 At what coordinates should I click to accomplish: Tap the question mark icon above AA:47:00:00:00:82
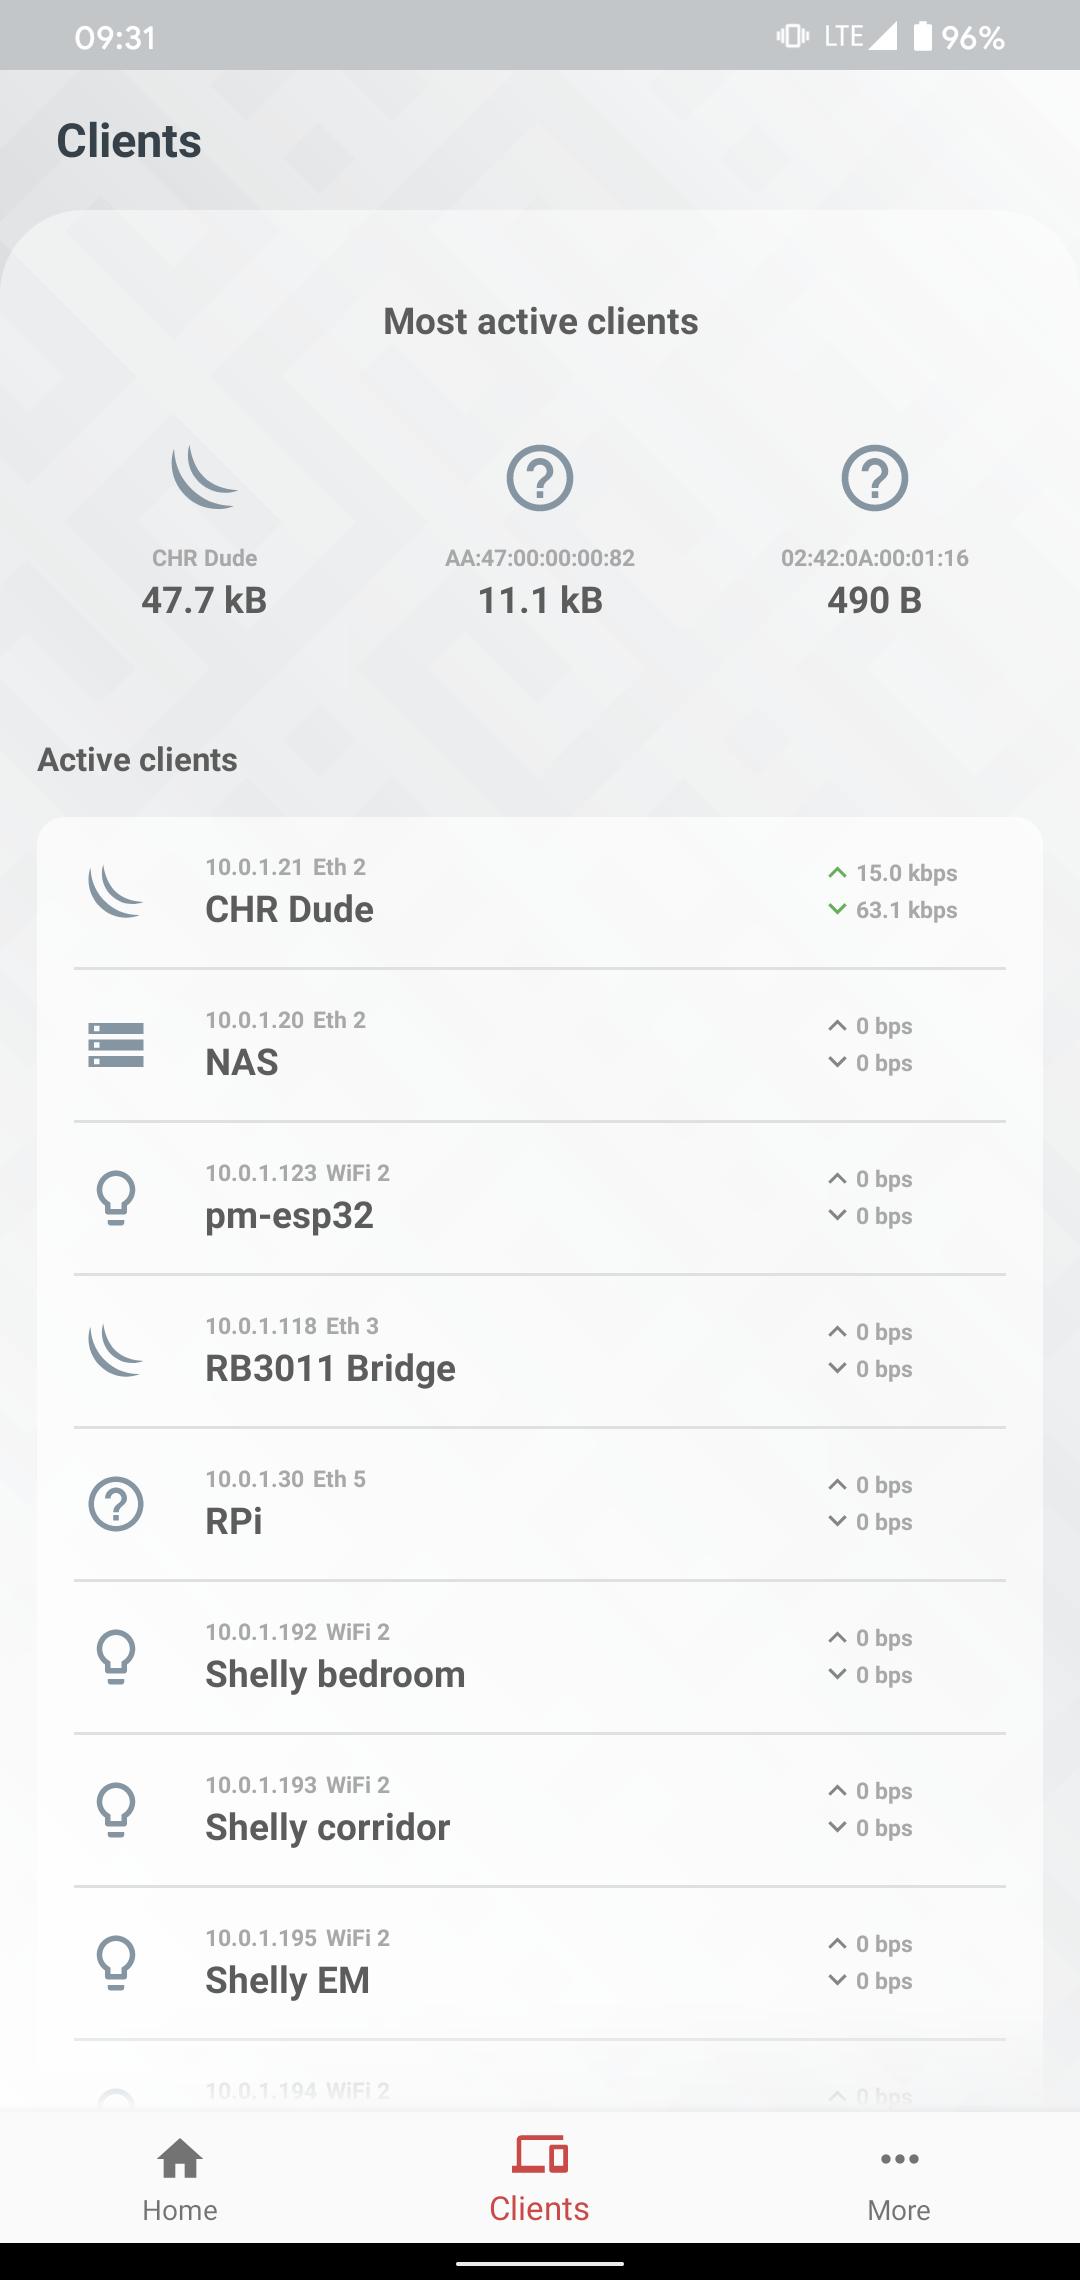pos(540,478)
